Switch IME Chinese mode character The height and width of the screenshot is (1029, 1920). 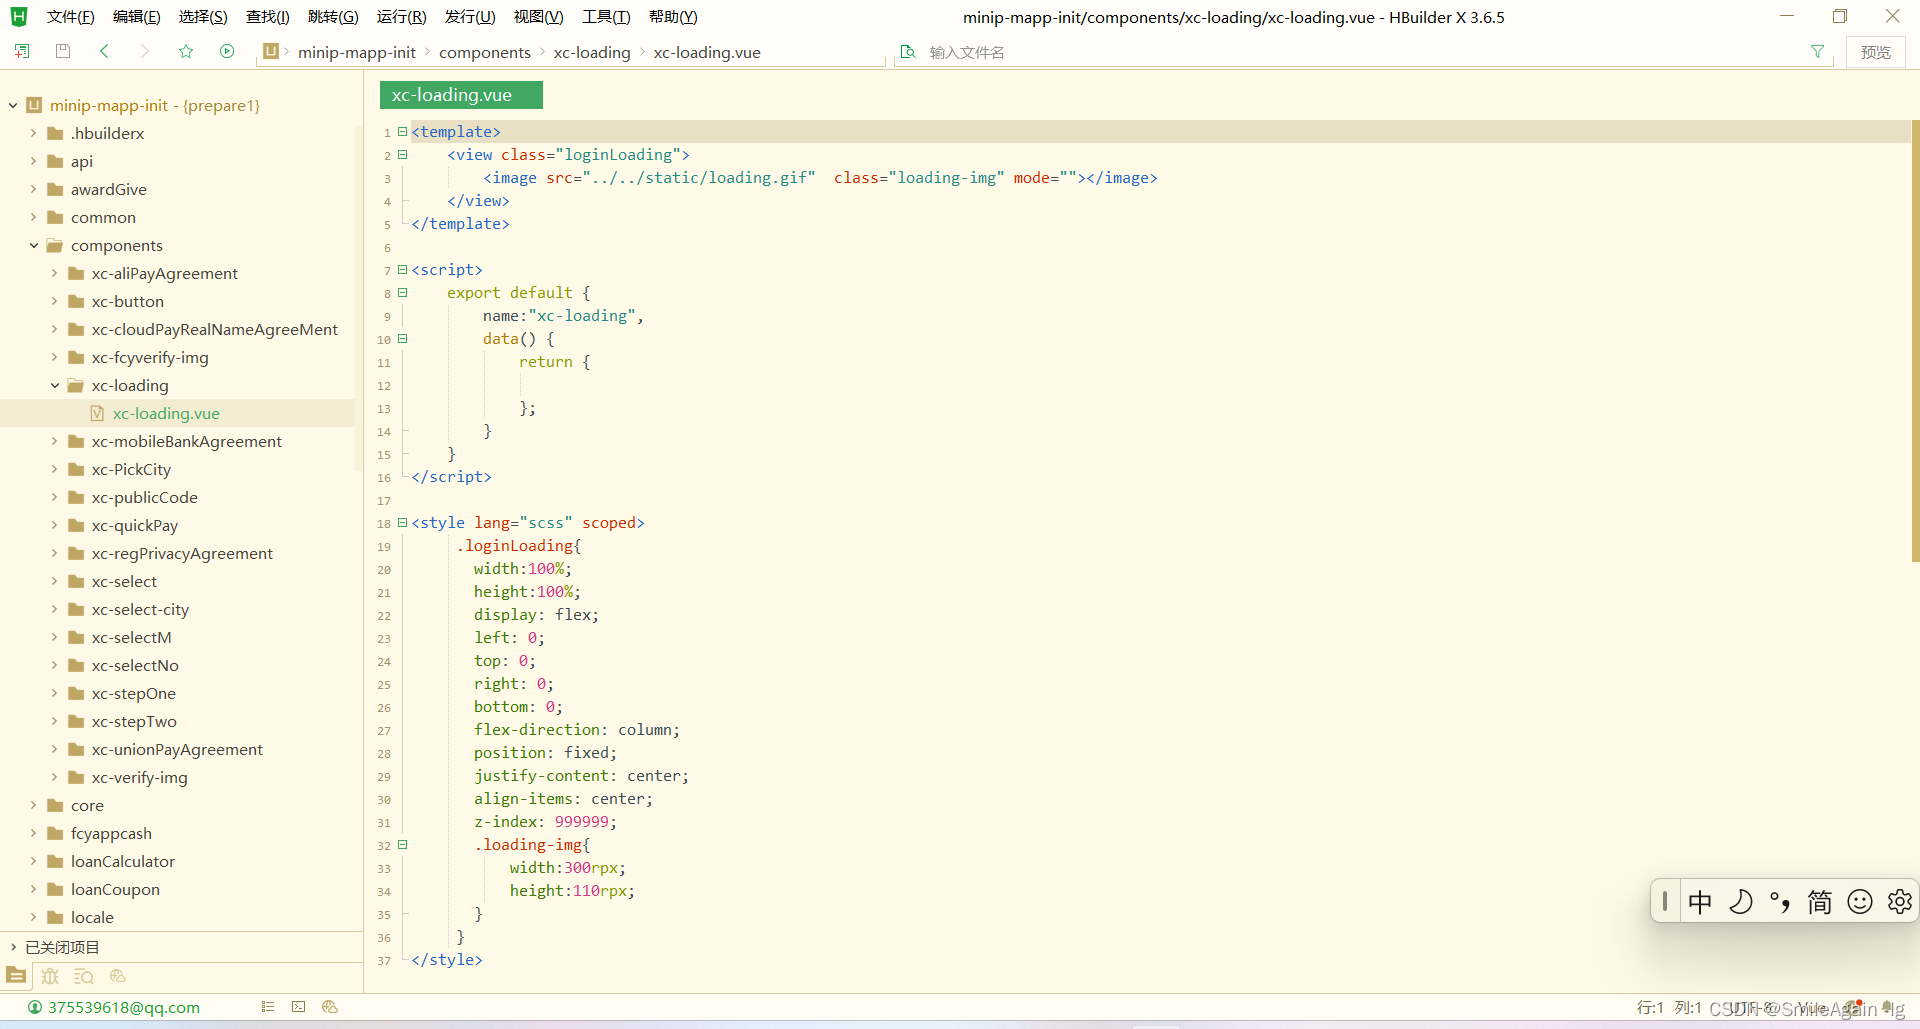(x=1700, y=902)
